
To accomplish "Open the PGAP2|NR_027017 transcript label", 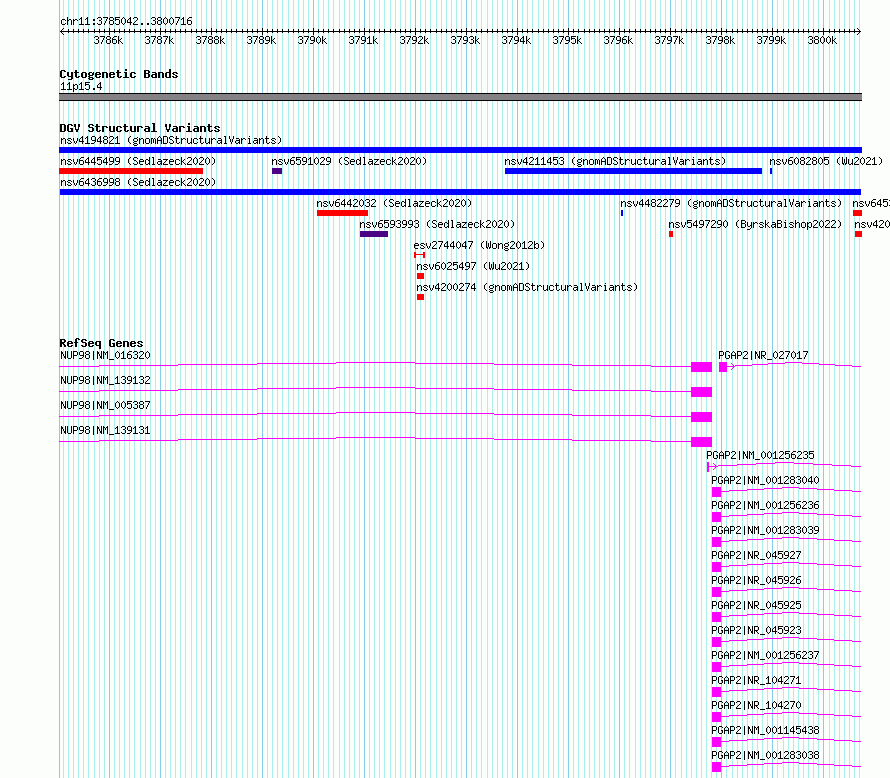I will pos(763,355).
